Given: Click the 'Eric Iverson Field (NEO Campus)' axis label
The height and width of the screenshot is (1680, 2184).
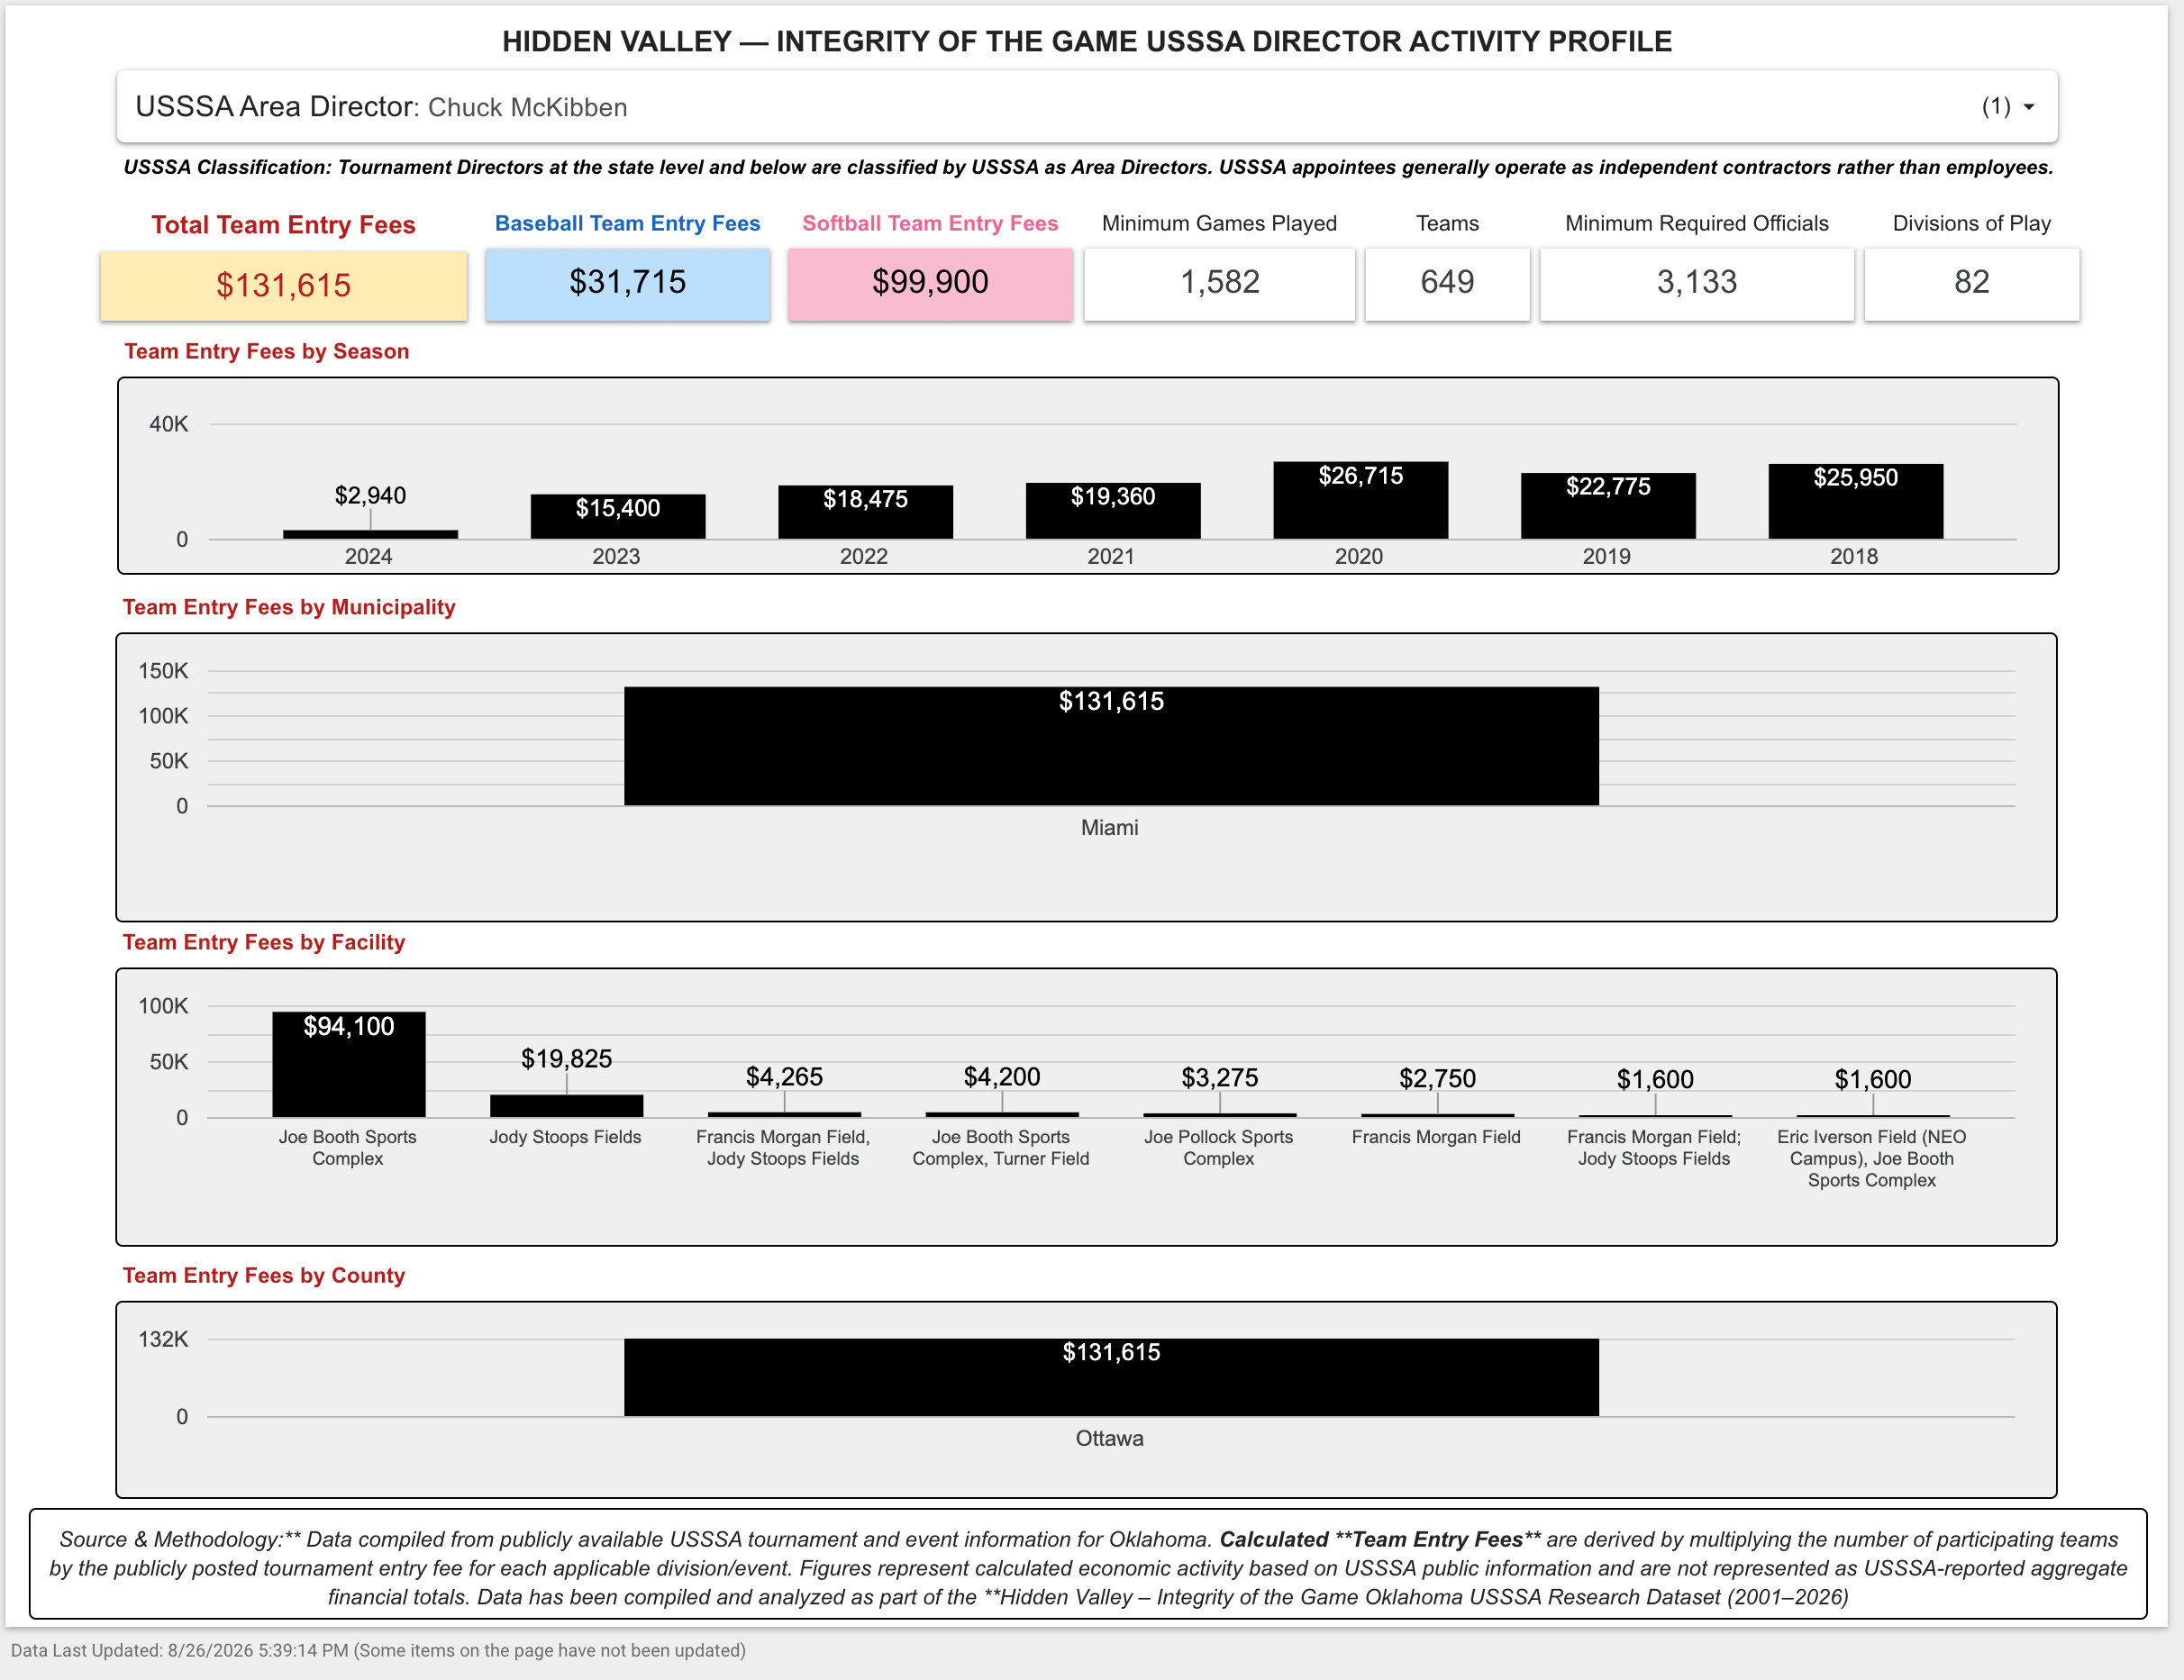Looking at the screenshot, I should [1872, 1159].
